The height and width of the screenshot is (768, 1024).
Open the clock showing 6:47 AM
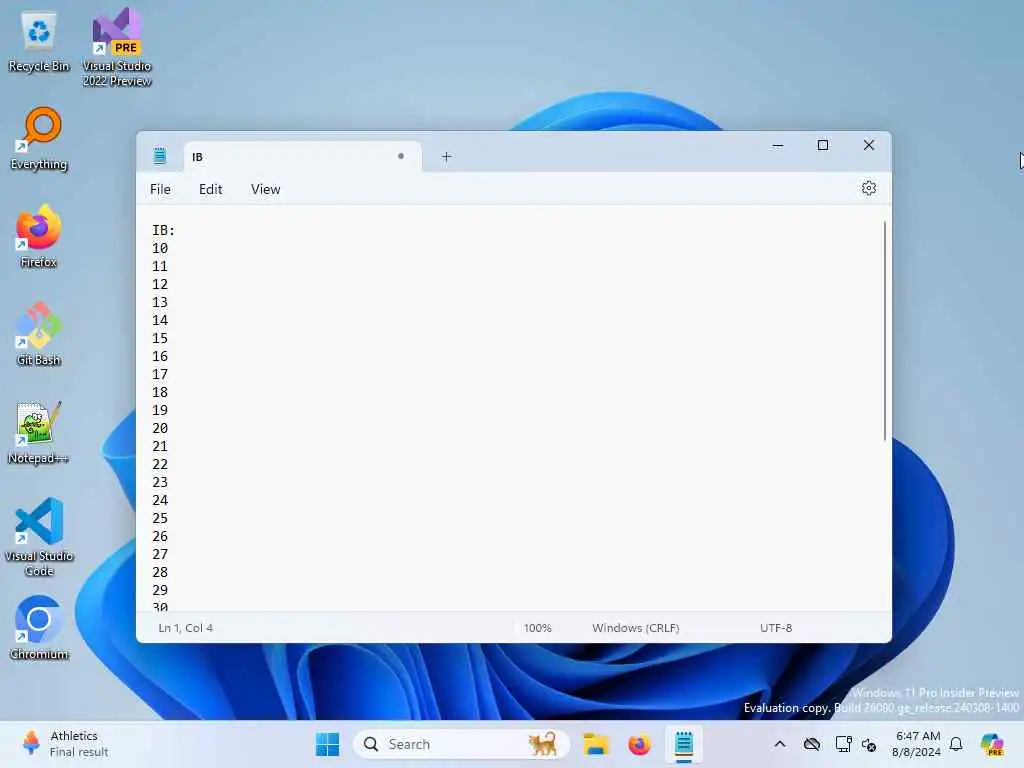(917, 744)
